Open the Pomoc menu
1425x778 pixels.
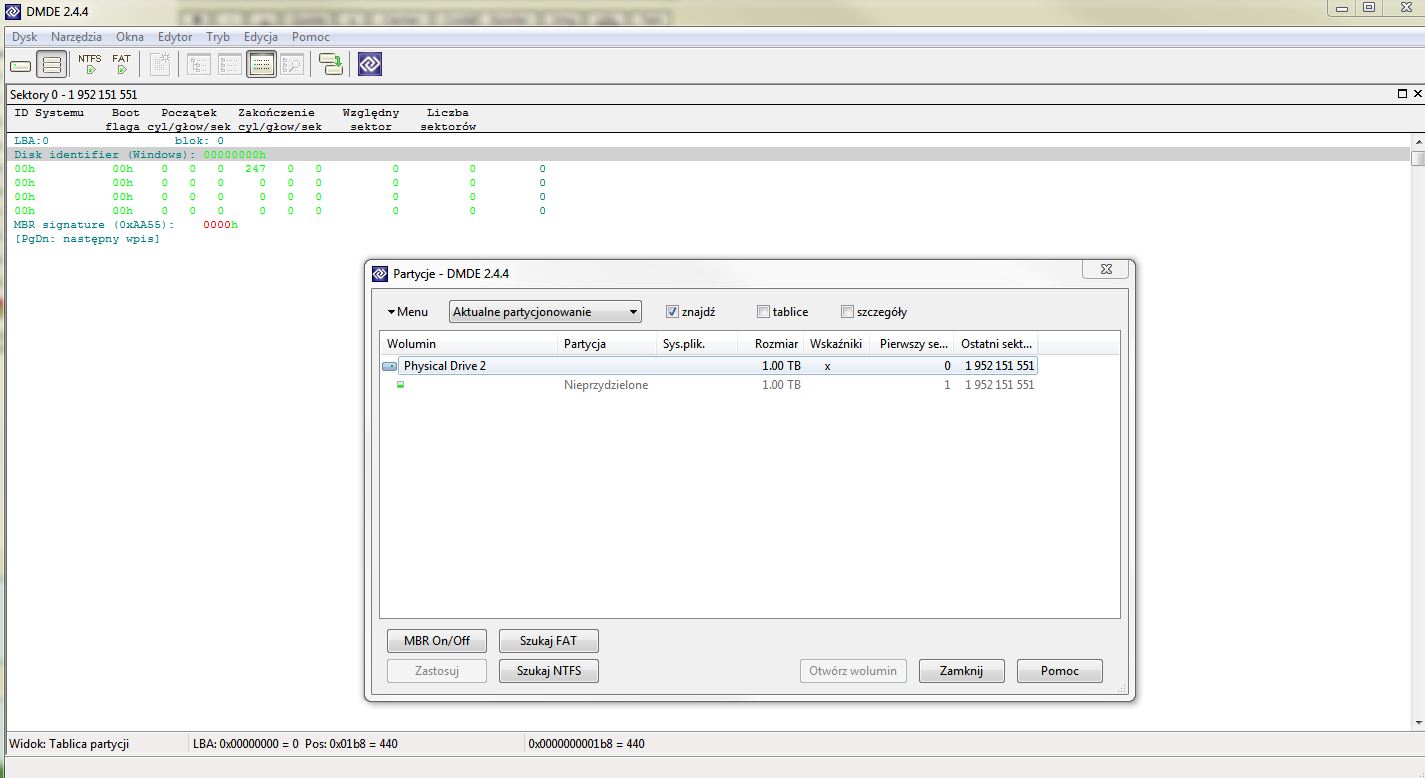[311, 37]
